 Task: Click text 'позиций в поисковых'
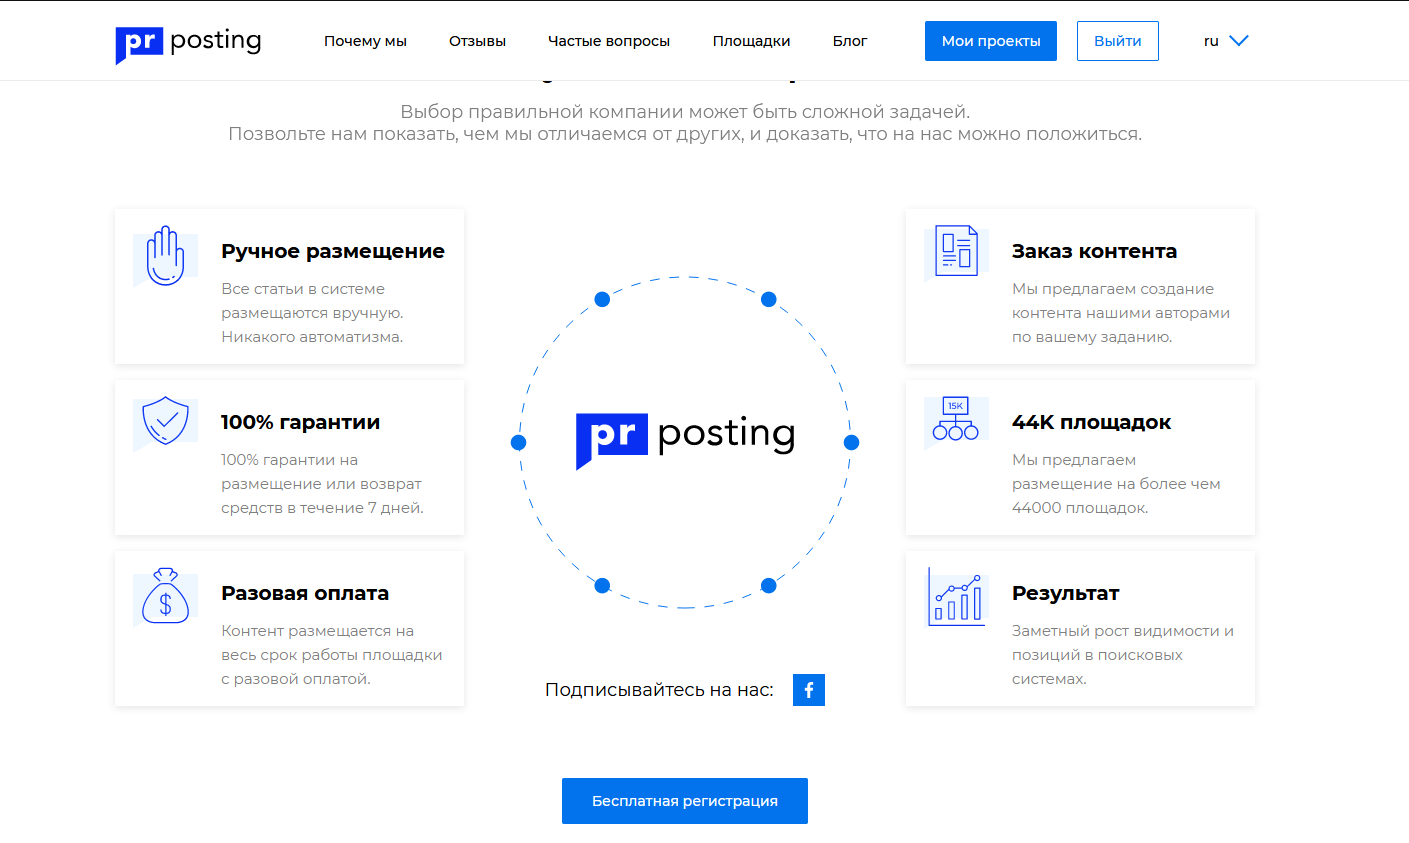(x=1097, y=655)
